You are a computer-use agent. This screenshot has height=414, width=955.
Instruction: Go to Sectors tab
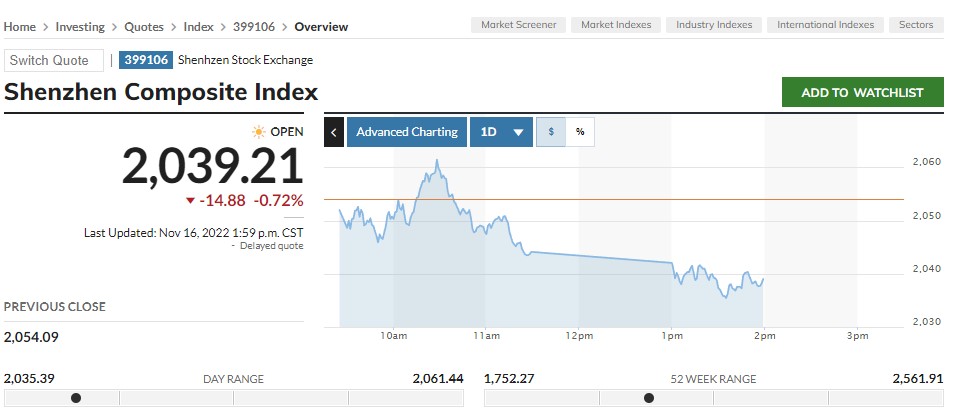[x=916, y=25]
